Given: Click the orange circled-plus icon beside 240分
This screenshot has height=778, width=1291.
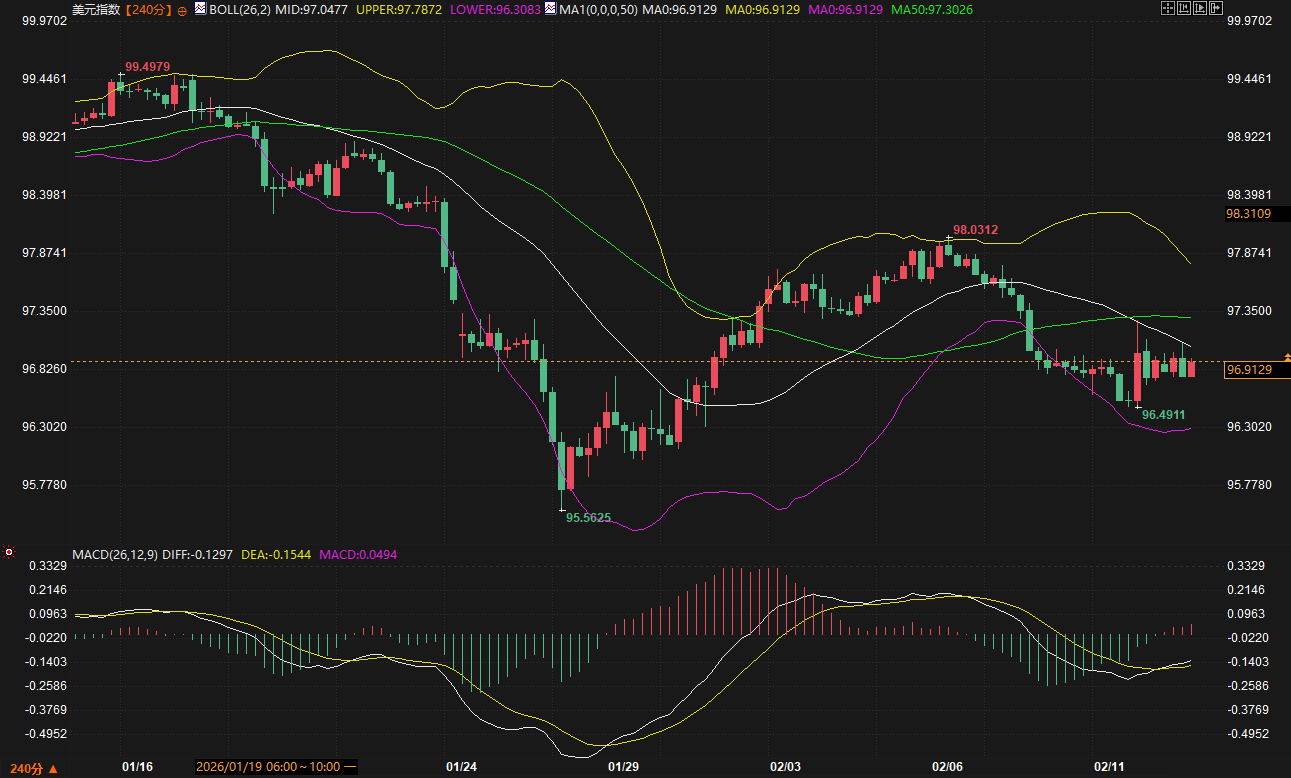Looking at the screenshot, I should [182, 10].
